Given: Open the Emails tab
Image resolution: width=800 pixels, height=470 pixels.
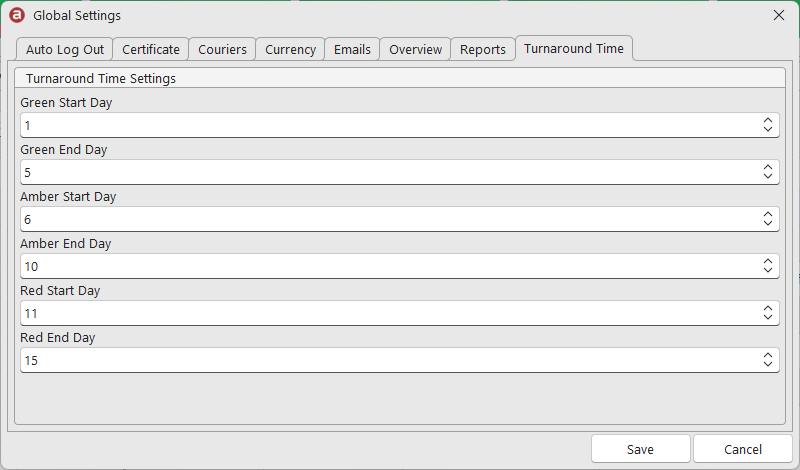Looking at the screenshot, I should pyautogui.click(x=352, y=50).
